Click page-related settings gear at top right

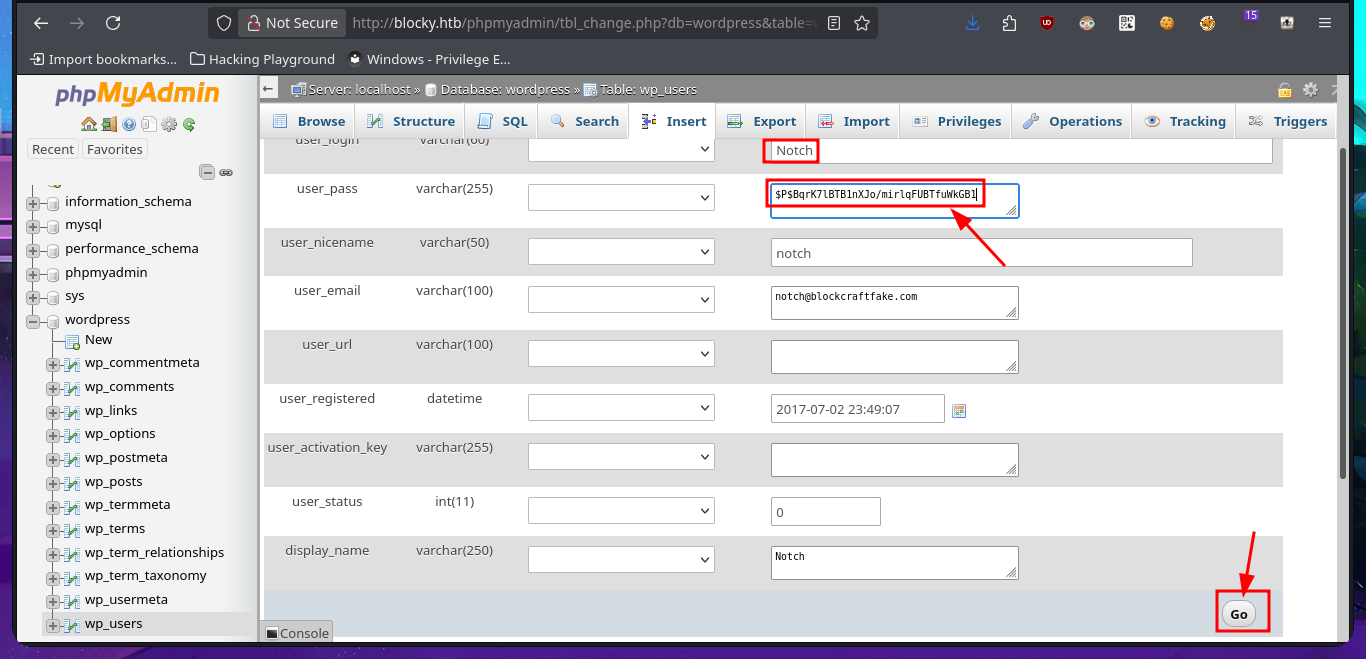1310,89
